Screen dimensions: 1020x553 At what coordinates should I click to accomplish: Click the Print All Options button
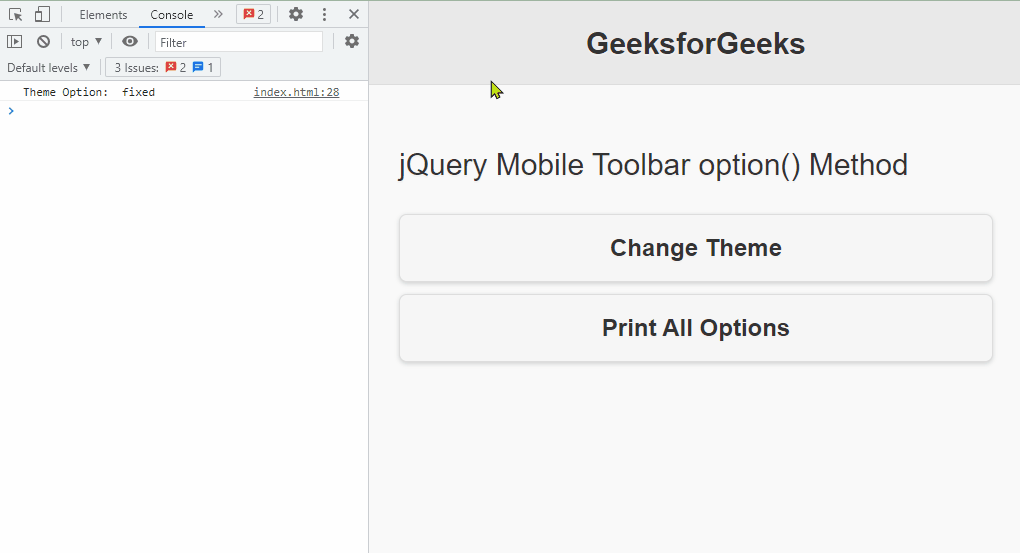695,328
